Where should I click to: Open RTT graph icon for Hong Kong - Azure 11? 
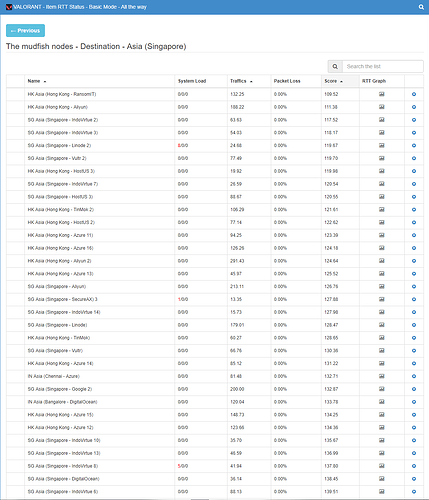pos(382,235)
